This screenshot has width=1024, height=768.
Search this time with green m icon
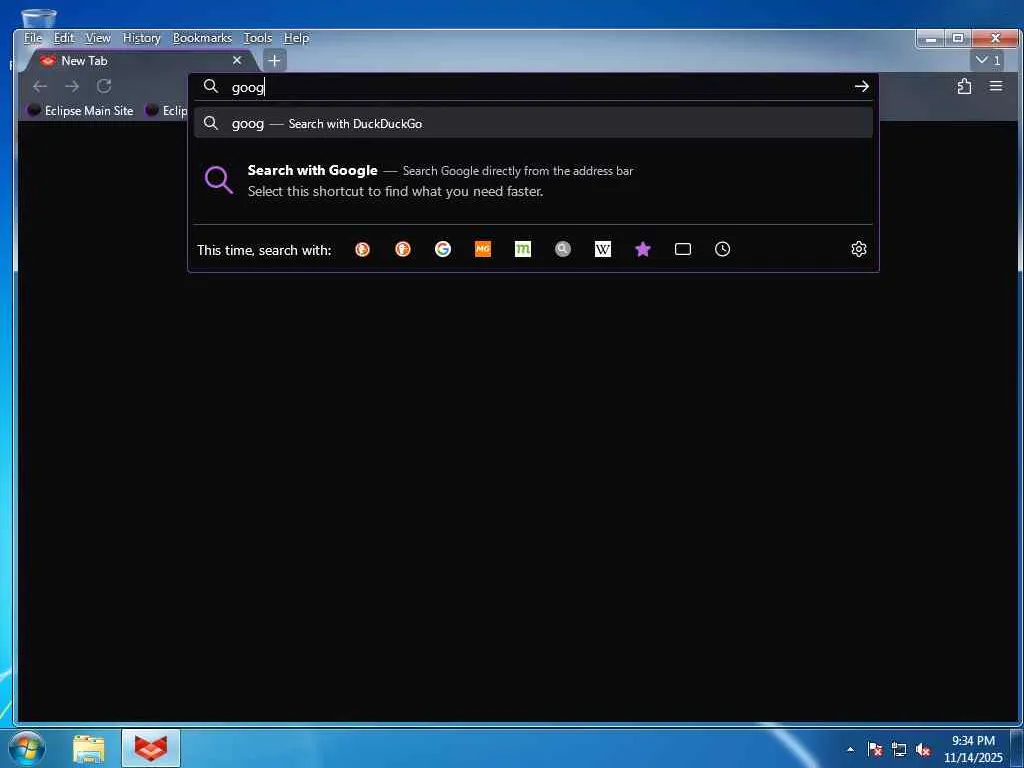[522, 249]
